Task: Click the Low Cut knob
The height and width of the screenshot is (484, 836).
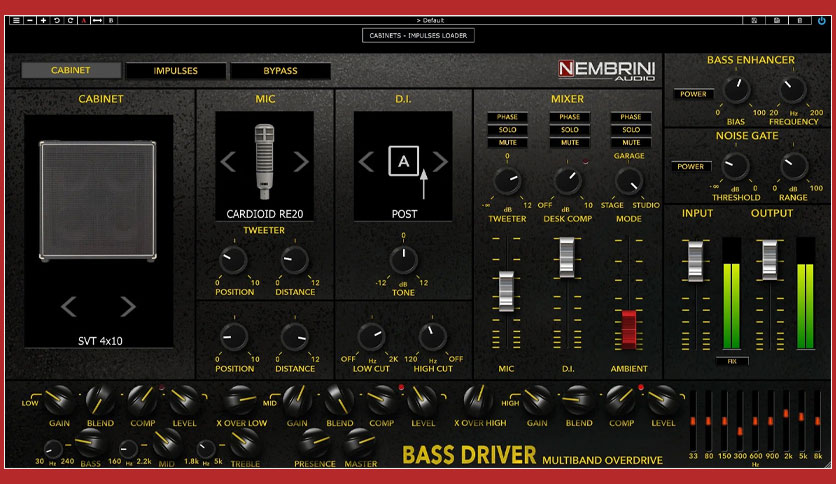Action: pos(371,336)
